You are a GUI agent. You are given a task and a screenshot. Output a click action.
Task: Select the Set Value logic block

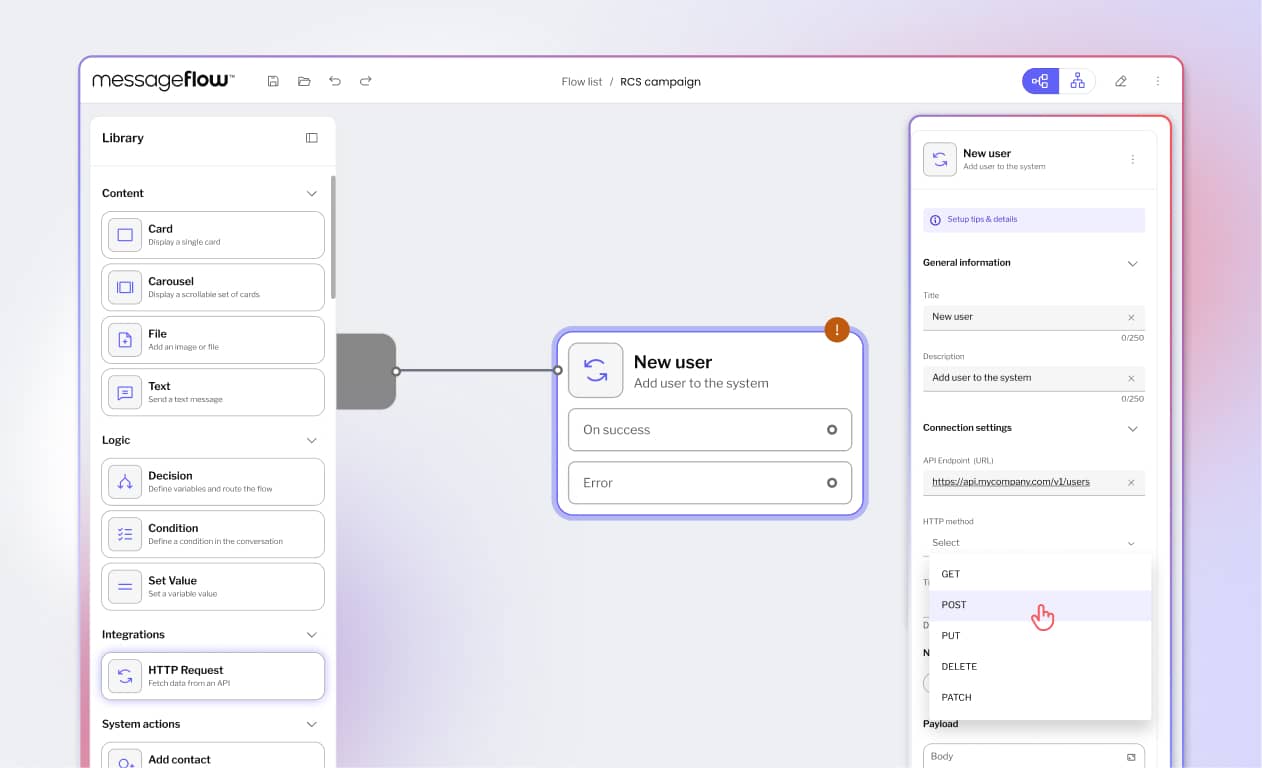(x=213, y=586)
